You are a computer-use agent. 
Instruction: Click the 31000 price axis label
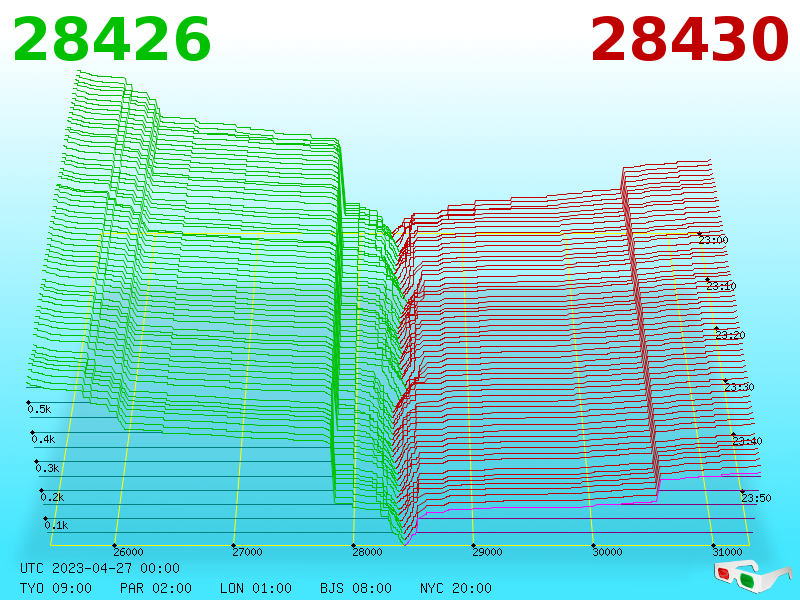(727, 552)
